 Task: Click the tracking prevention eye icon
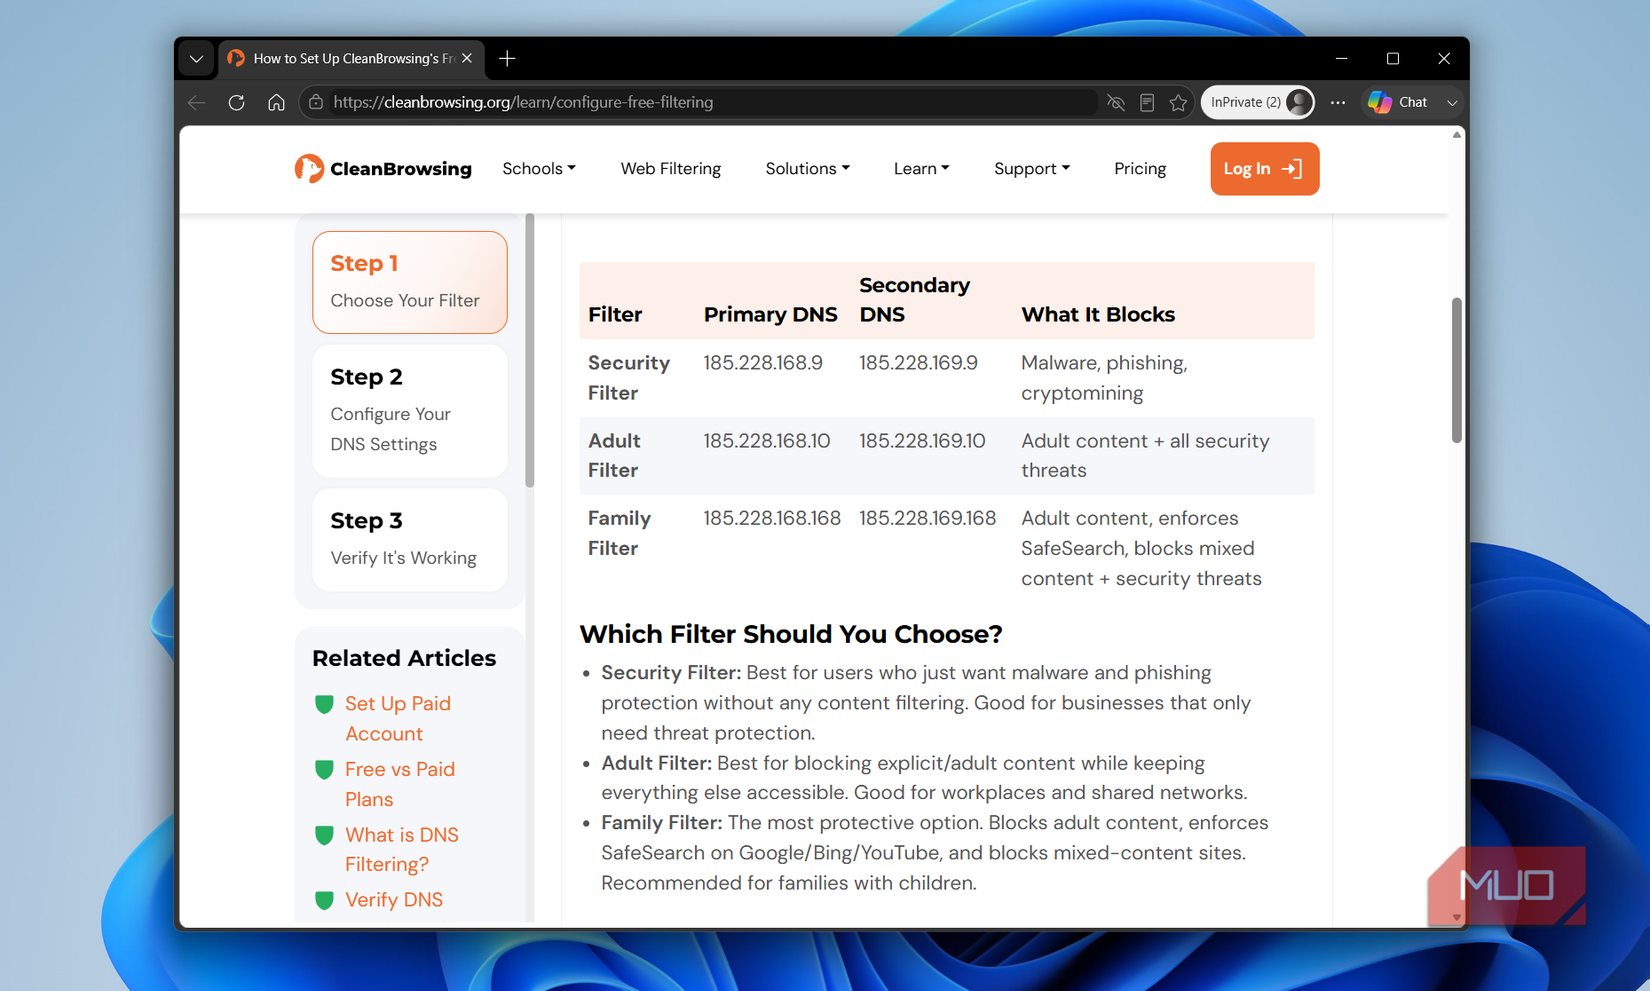click(1116, 102)
